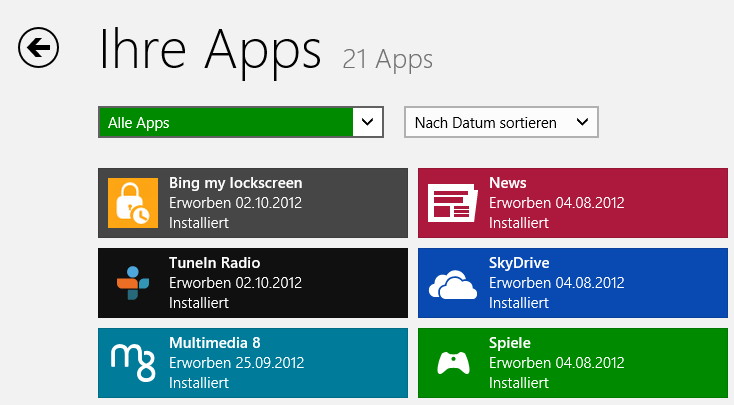Click Installiert status on Bing my lockscreen
The width and height of the screenshot is (734, 405).
199,223
